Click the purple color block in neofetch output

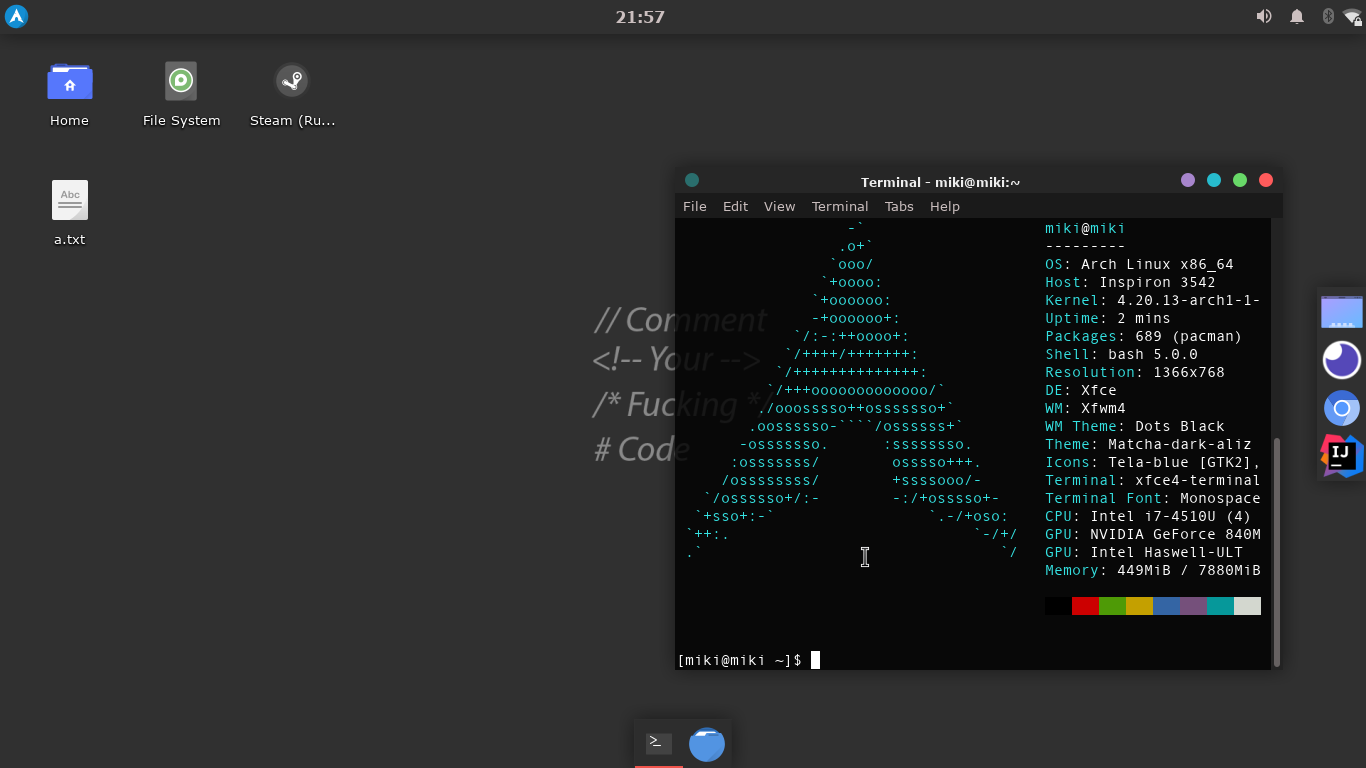click(1193, 606)
